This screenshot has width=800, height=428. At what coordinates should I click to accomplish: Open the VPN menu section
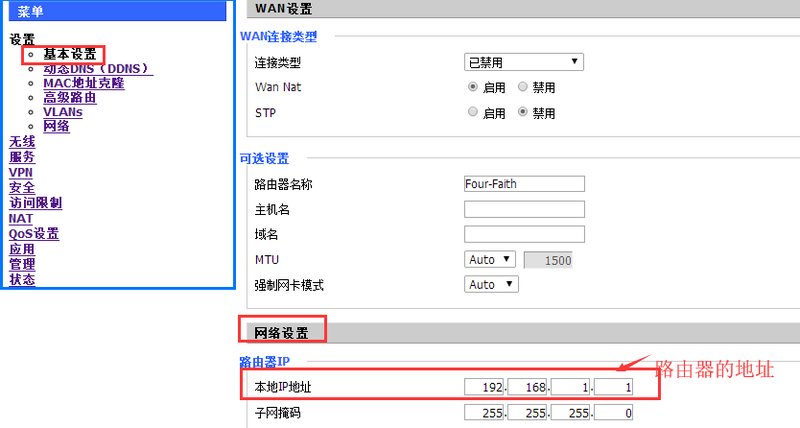[20, 172]
